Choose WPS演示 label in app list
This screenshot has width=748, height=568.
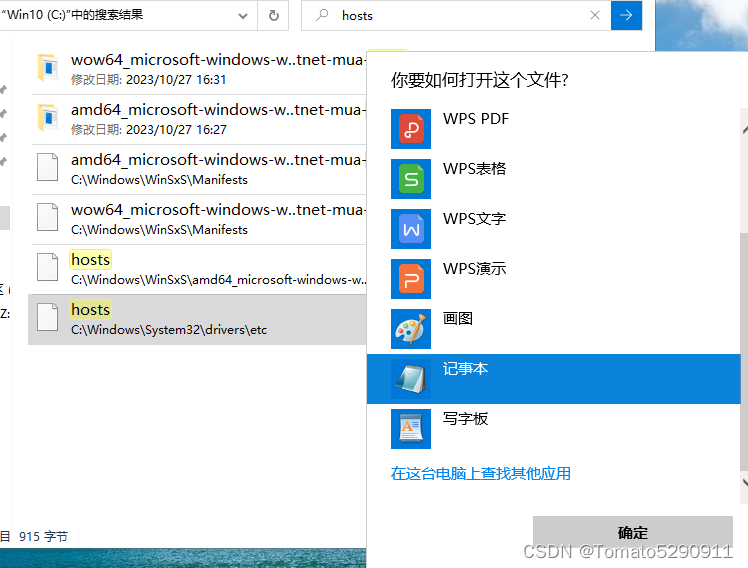474,269
